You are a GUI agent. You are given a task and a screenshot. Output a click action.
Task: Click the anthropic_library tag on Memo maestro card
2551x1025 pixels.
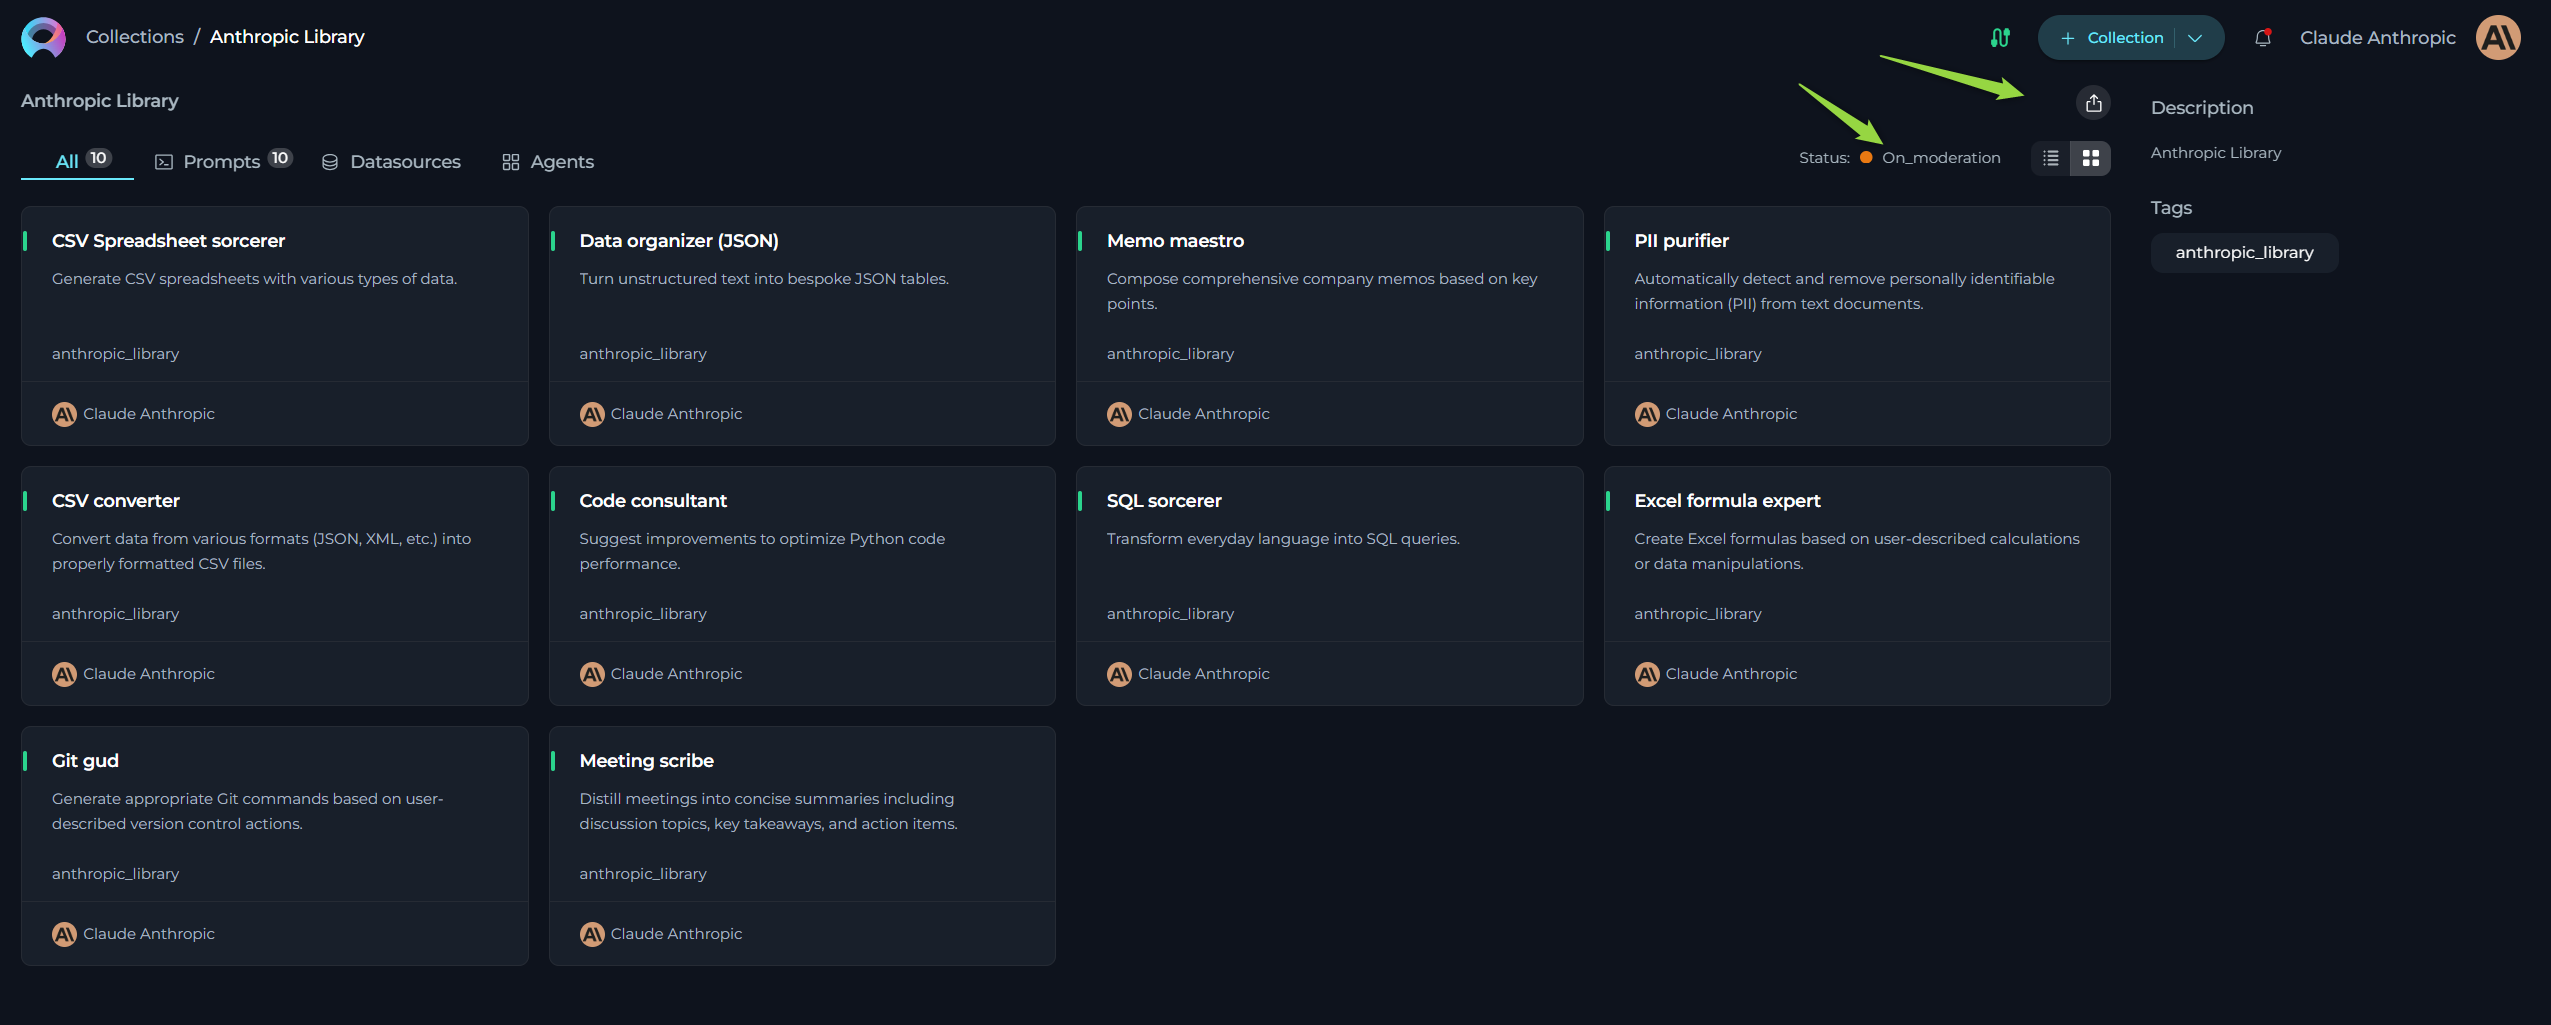point(1170,354)
